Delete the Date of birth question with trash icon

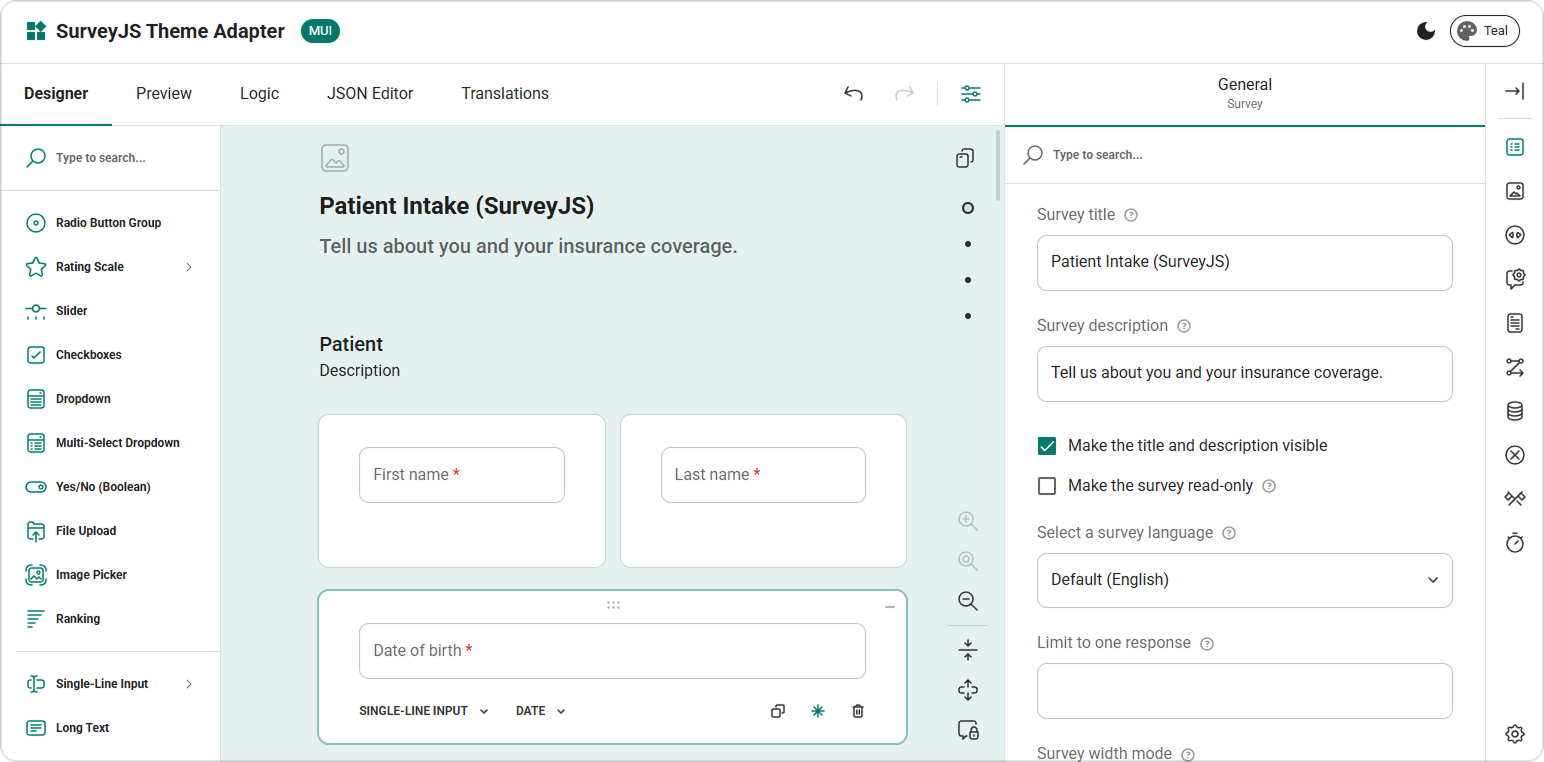pyautogui.click(x=858, y=711)
